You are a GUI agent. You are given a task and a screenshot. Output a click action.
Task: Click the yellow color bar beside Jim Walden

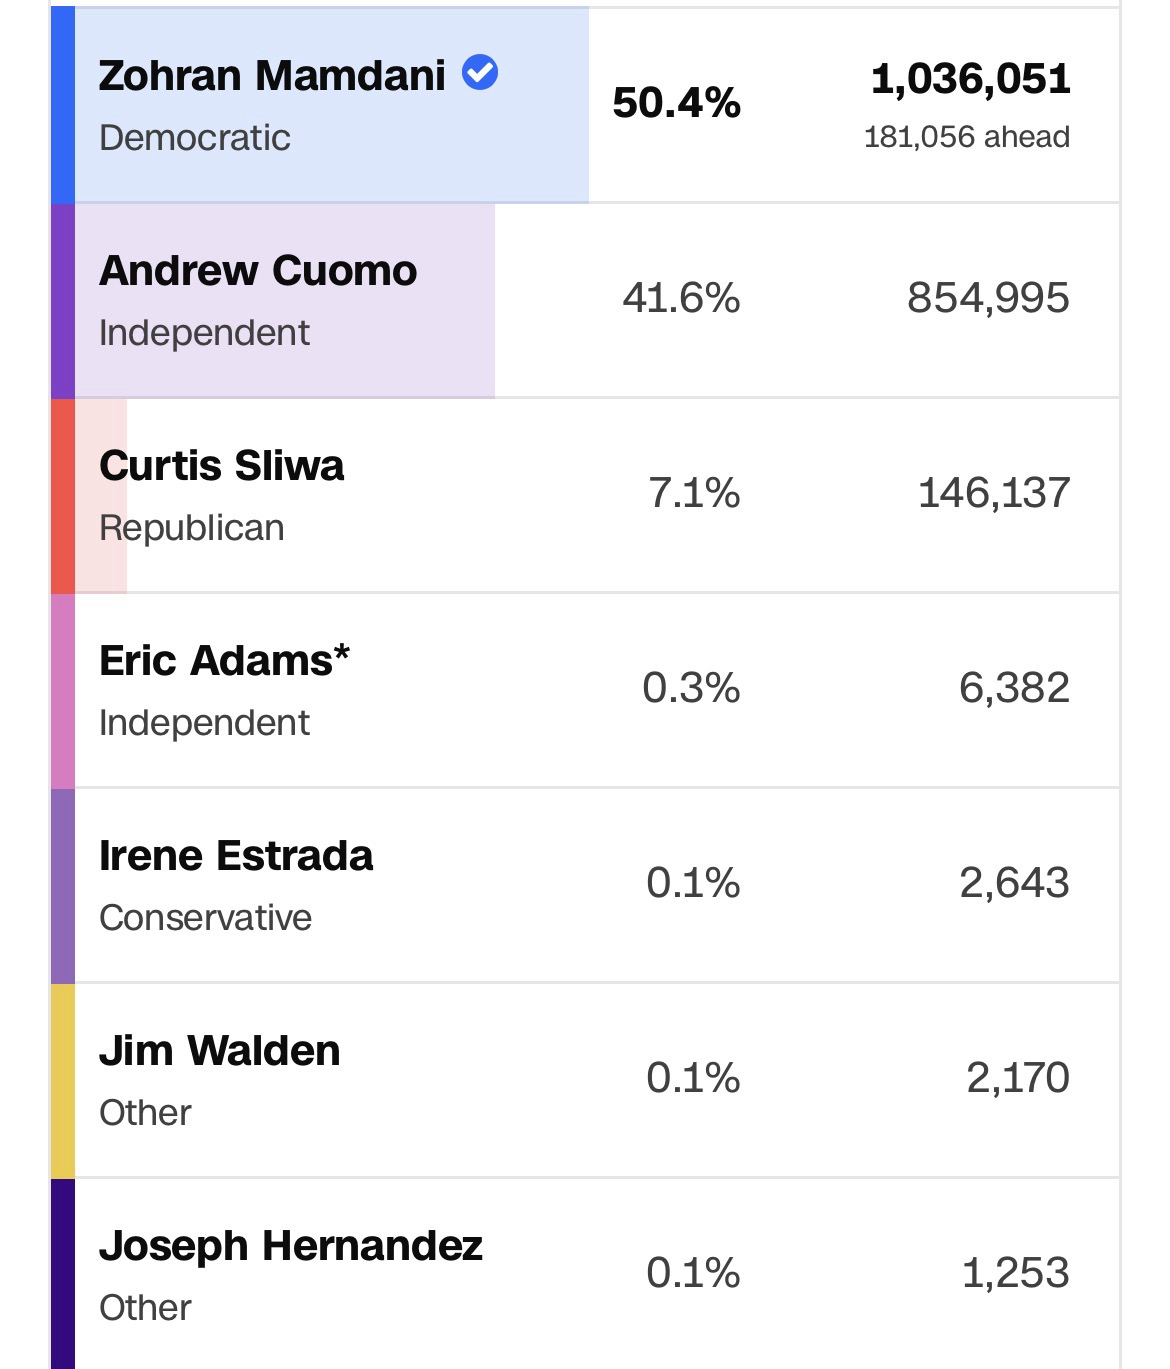pyautogui.click(x=62, y=1081)
